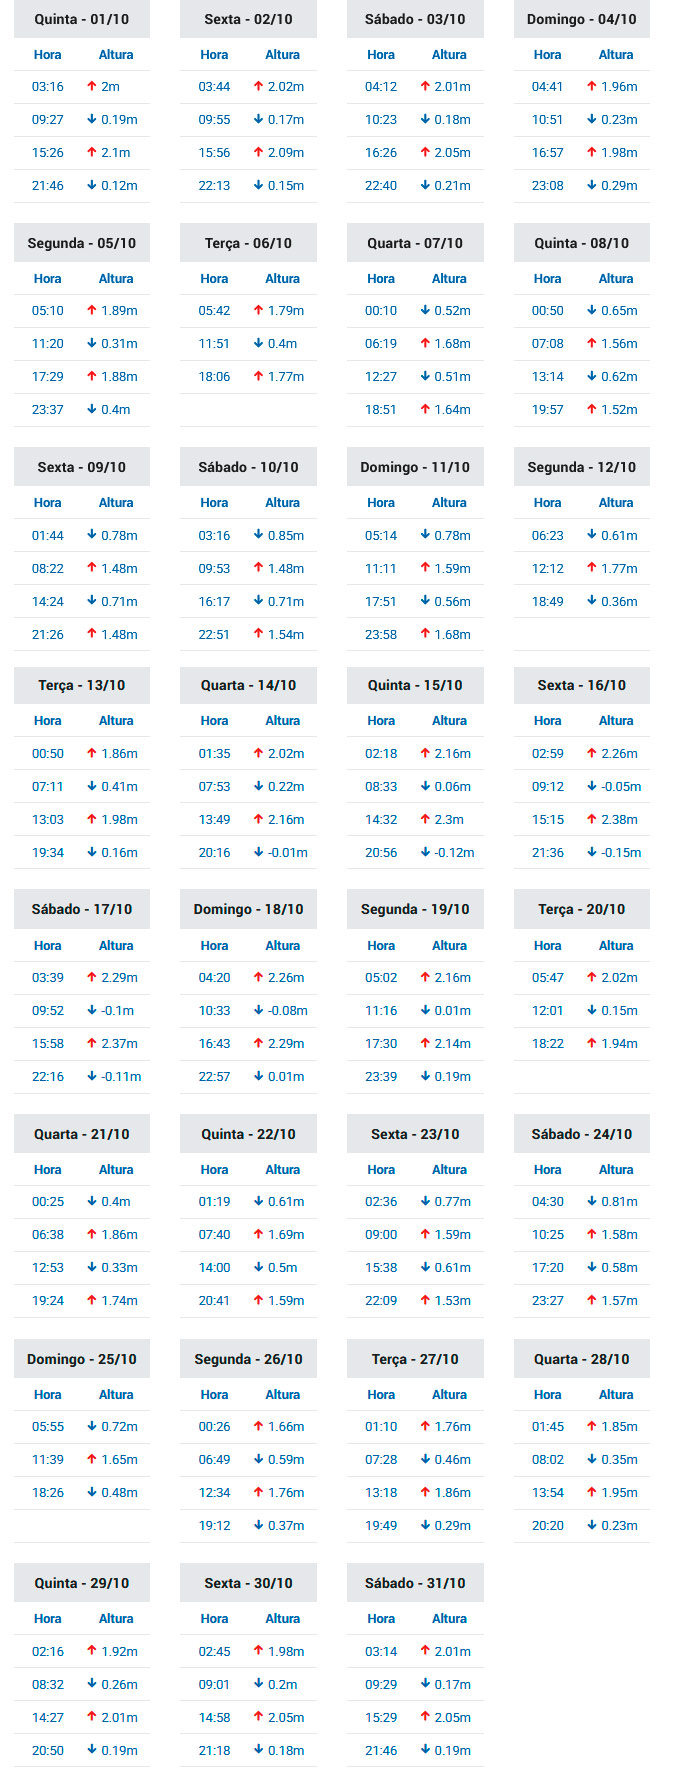The width and height of the screenshot is (675, 1778).
Task: Click the red arrow beside 1.95m on Quarta 28/10
Action: click(592, 1493)
